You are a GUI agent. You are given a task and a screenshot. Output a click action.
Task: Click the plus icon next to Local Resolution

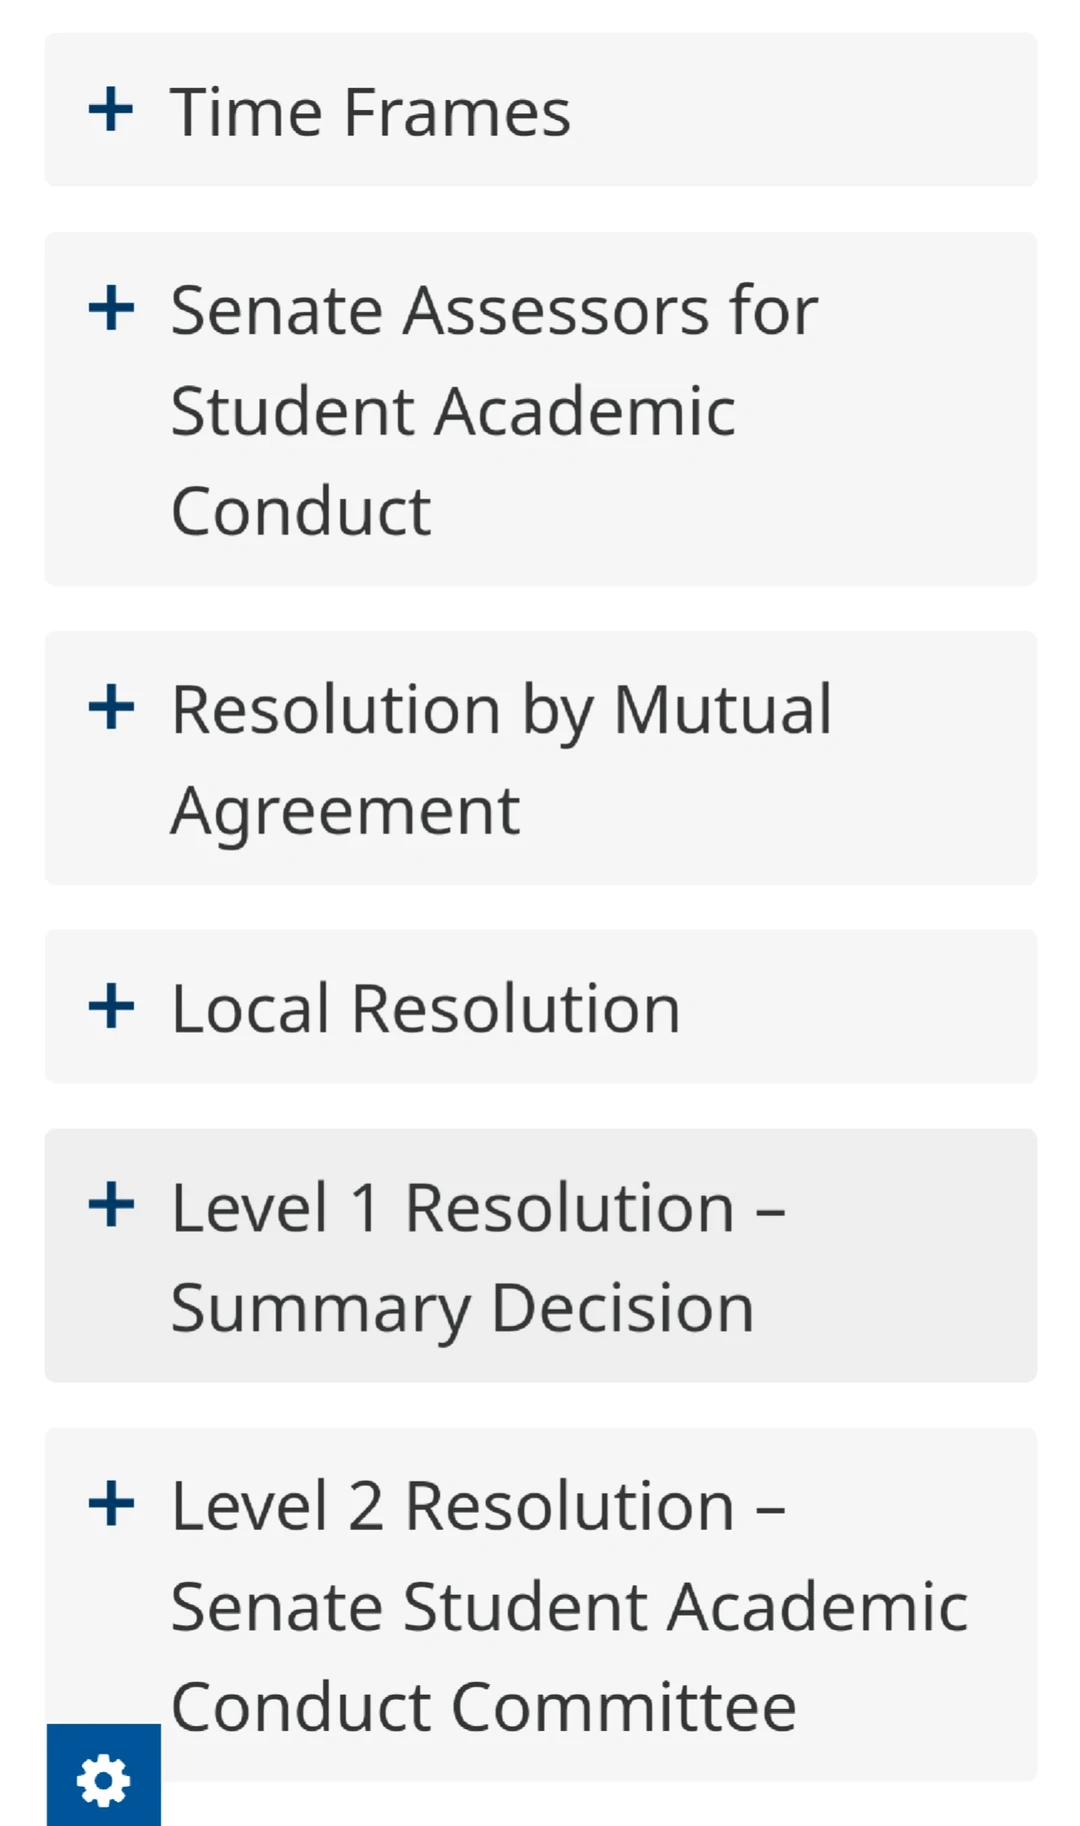pyautogui.click(x=111, y=1006)
